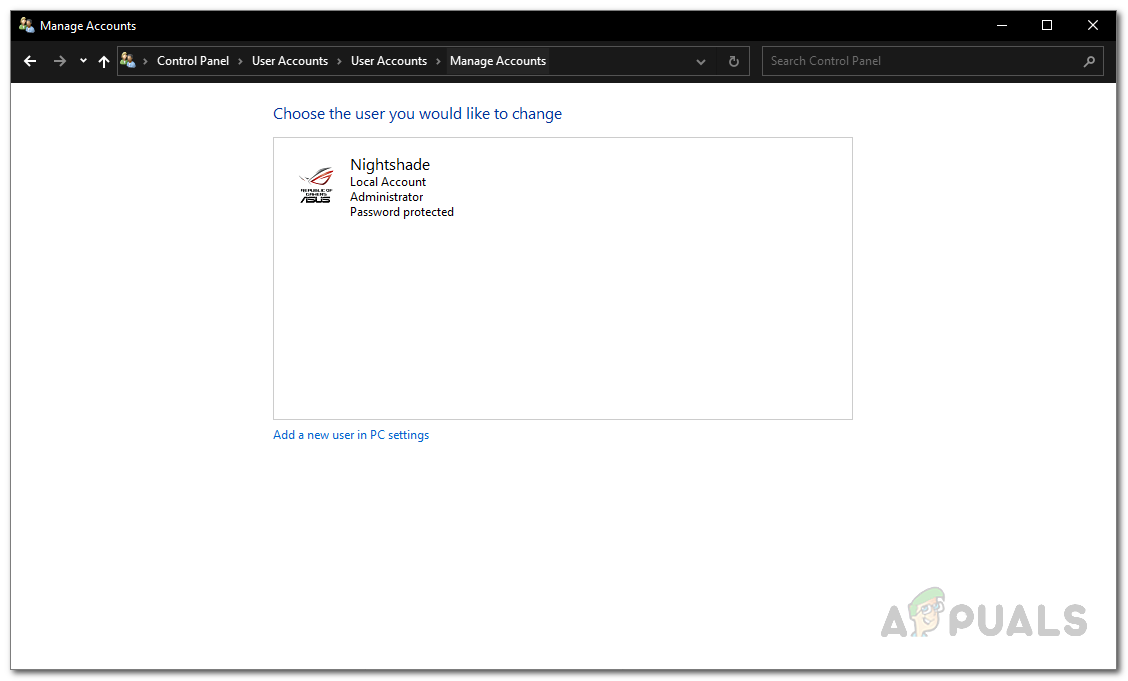Expand chevron right after Control Panel breadcrumb
This screenshot has width=1128, height=681.
click(x=241, y=61)
